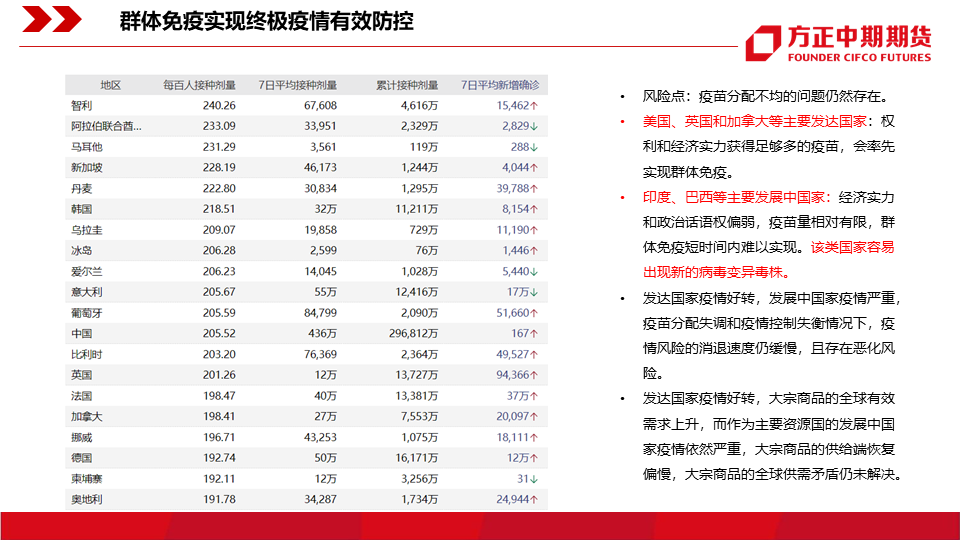Click the Founder CIFCO Futures logo icon
The image size is (960, 540).
[762, 43]
